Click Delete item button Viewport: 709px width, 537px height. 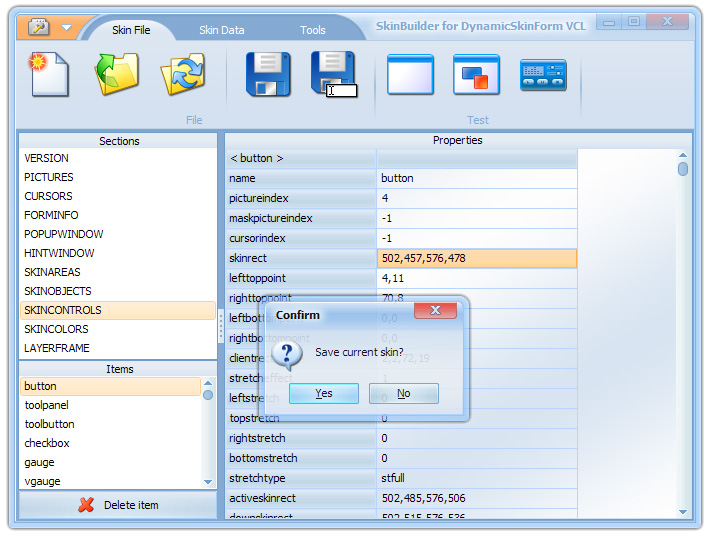tap(118, 505)
